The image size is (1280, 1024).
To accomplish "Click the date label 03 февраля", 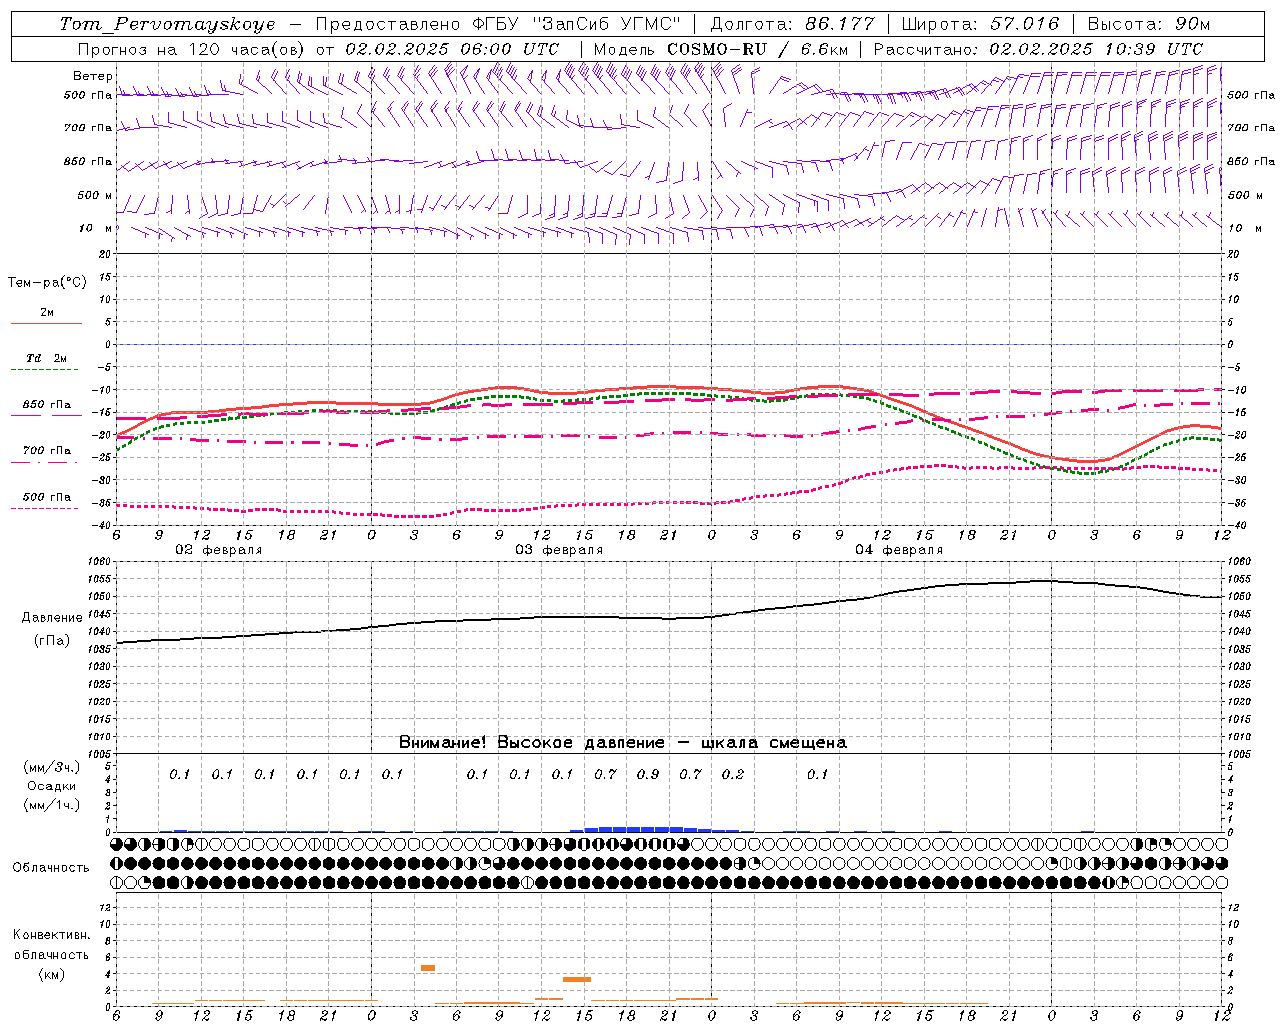I will coord(559,550).
